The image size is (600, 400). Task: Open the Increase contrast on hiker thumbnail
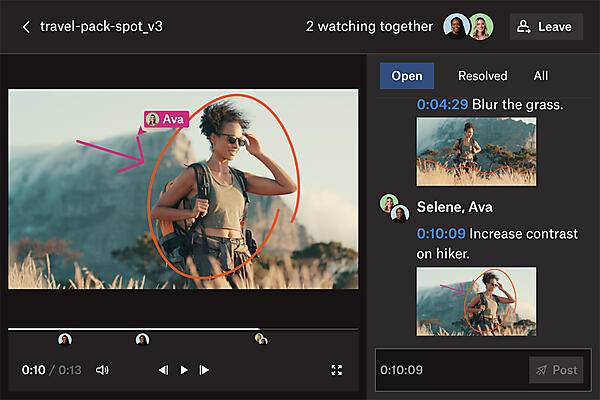point(476,300)
